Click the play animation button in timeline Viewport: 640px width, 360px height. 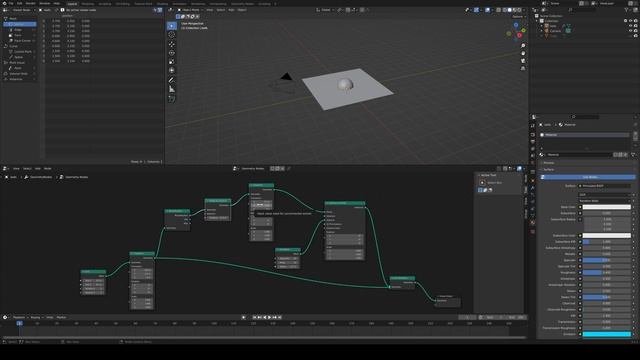269,317
